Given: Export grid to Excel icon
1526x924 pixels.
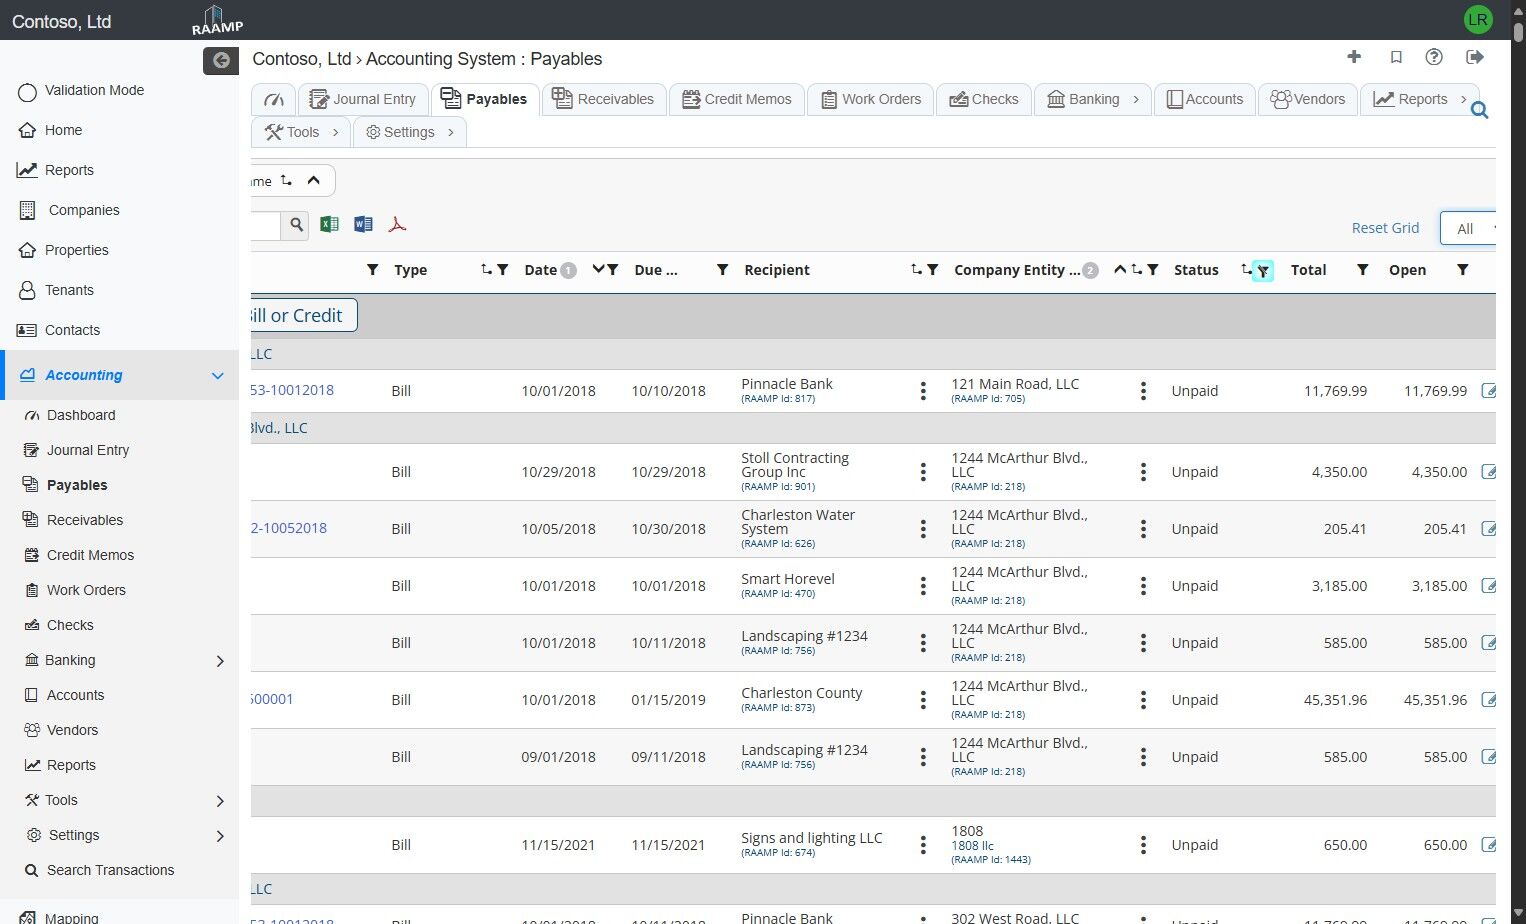Looking at the screenshot, I should (x=329, y=224).
